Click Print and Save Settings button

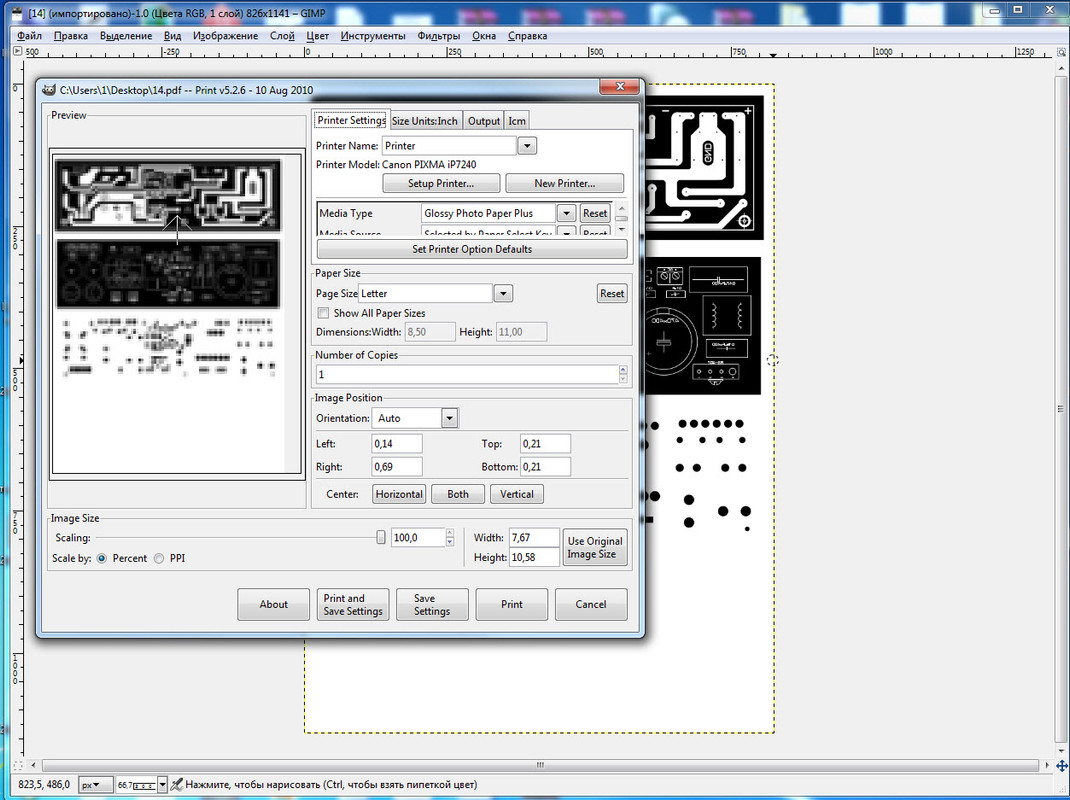tap(353, 604)
